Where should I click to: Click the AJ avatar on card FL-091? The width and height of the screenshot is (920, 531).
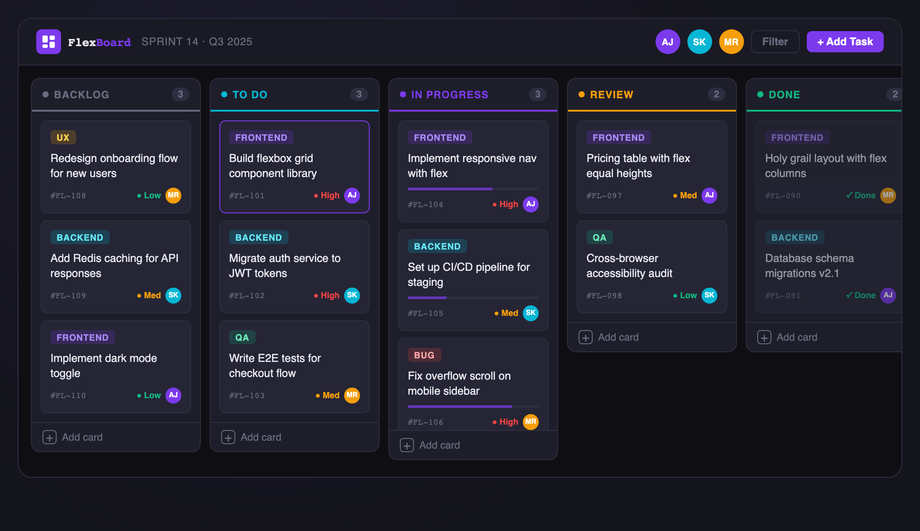(x=888, y=295)
